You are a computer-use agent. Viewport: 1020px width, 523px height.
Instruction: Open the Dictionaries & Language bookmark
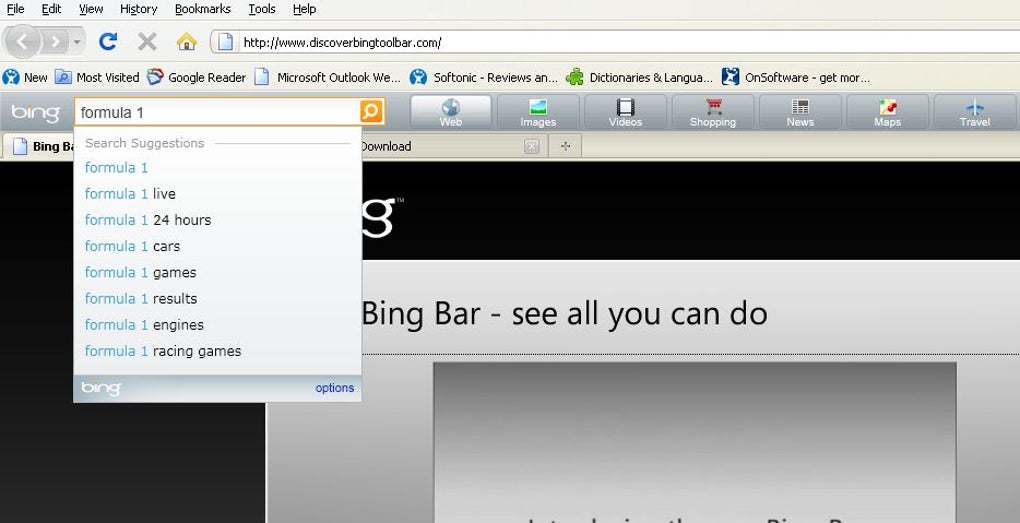pyautogui.click(x=639, y=77)
